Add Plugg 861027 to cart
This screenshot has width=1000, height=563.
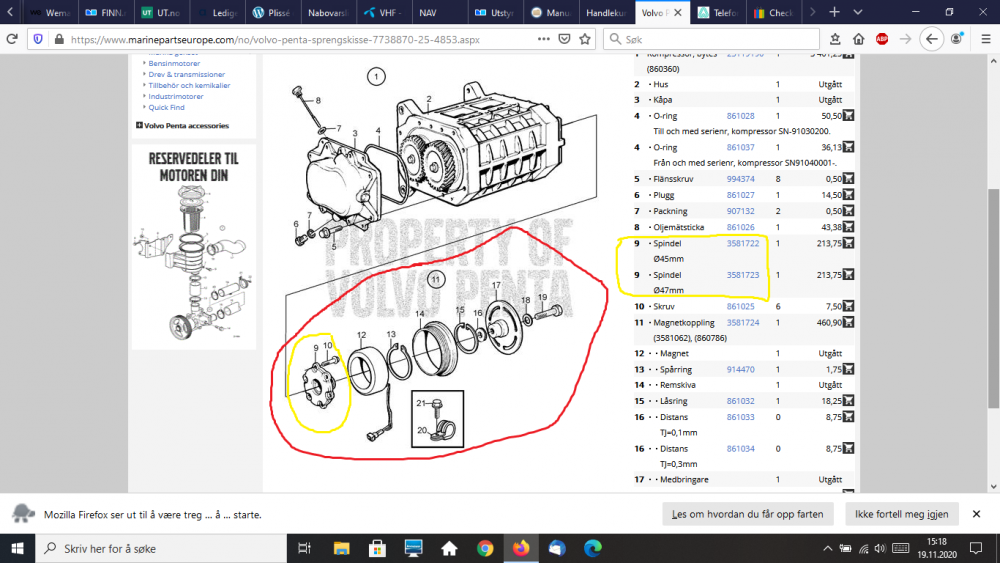click(x=848, y=194)
